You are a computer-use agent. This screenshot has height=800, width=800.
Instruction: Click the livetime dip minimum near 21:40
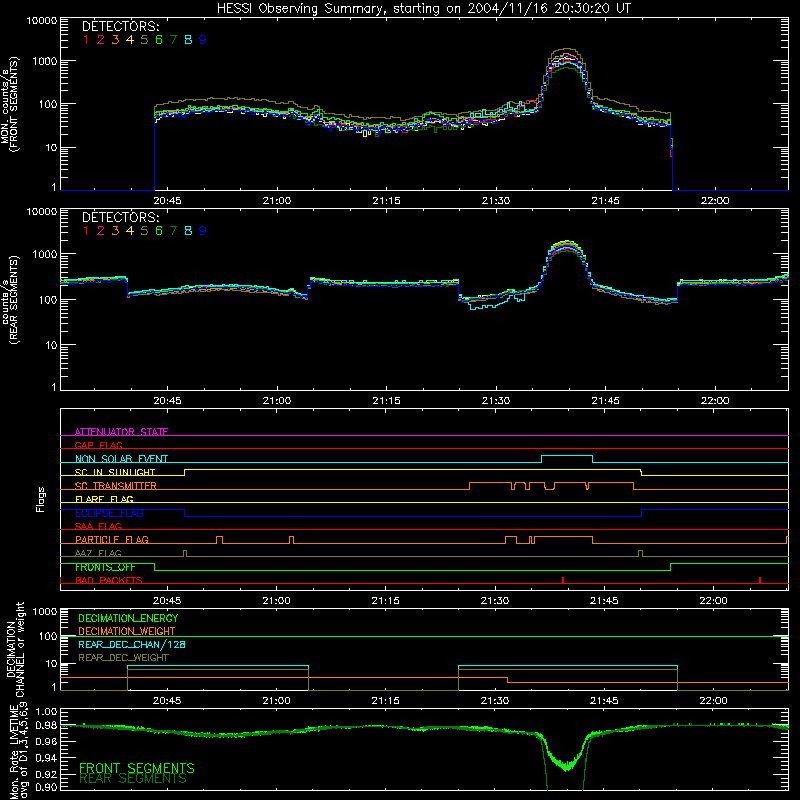566,767
